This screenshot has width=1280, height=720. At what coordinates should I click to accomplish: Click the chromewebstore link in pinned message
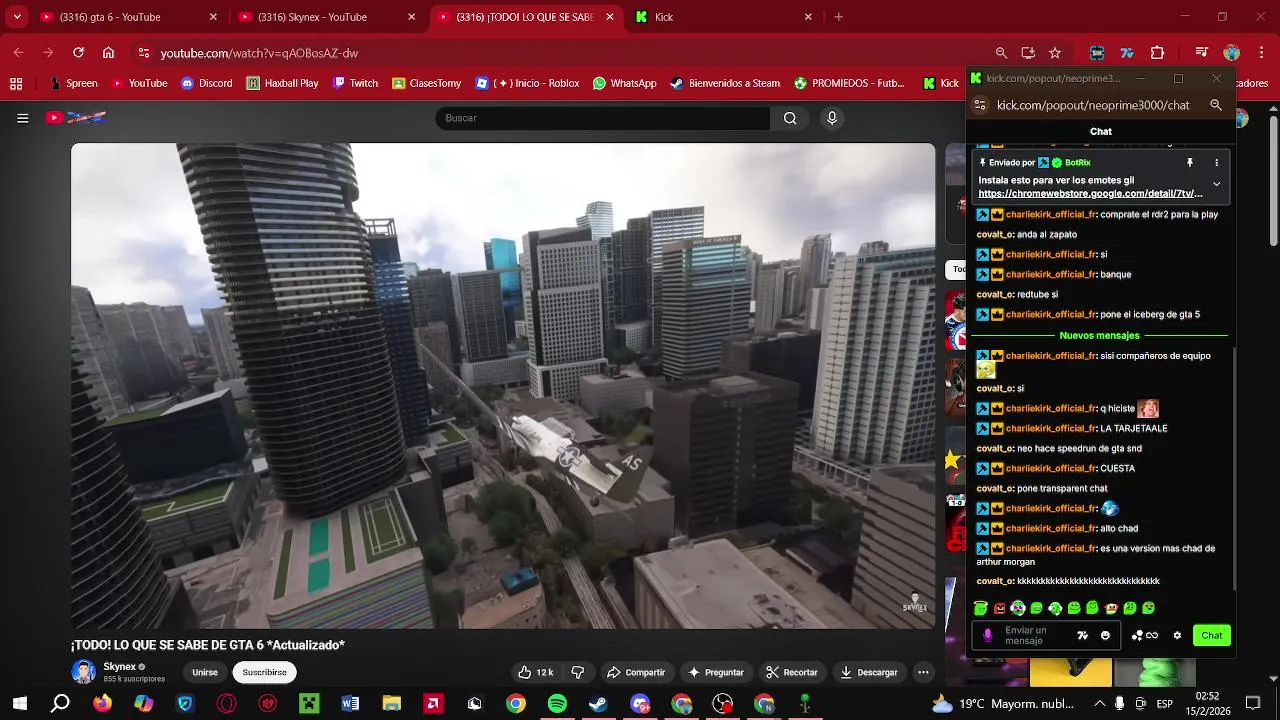[1090, 194]
